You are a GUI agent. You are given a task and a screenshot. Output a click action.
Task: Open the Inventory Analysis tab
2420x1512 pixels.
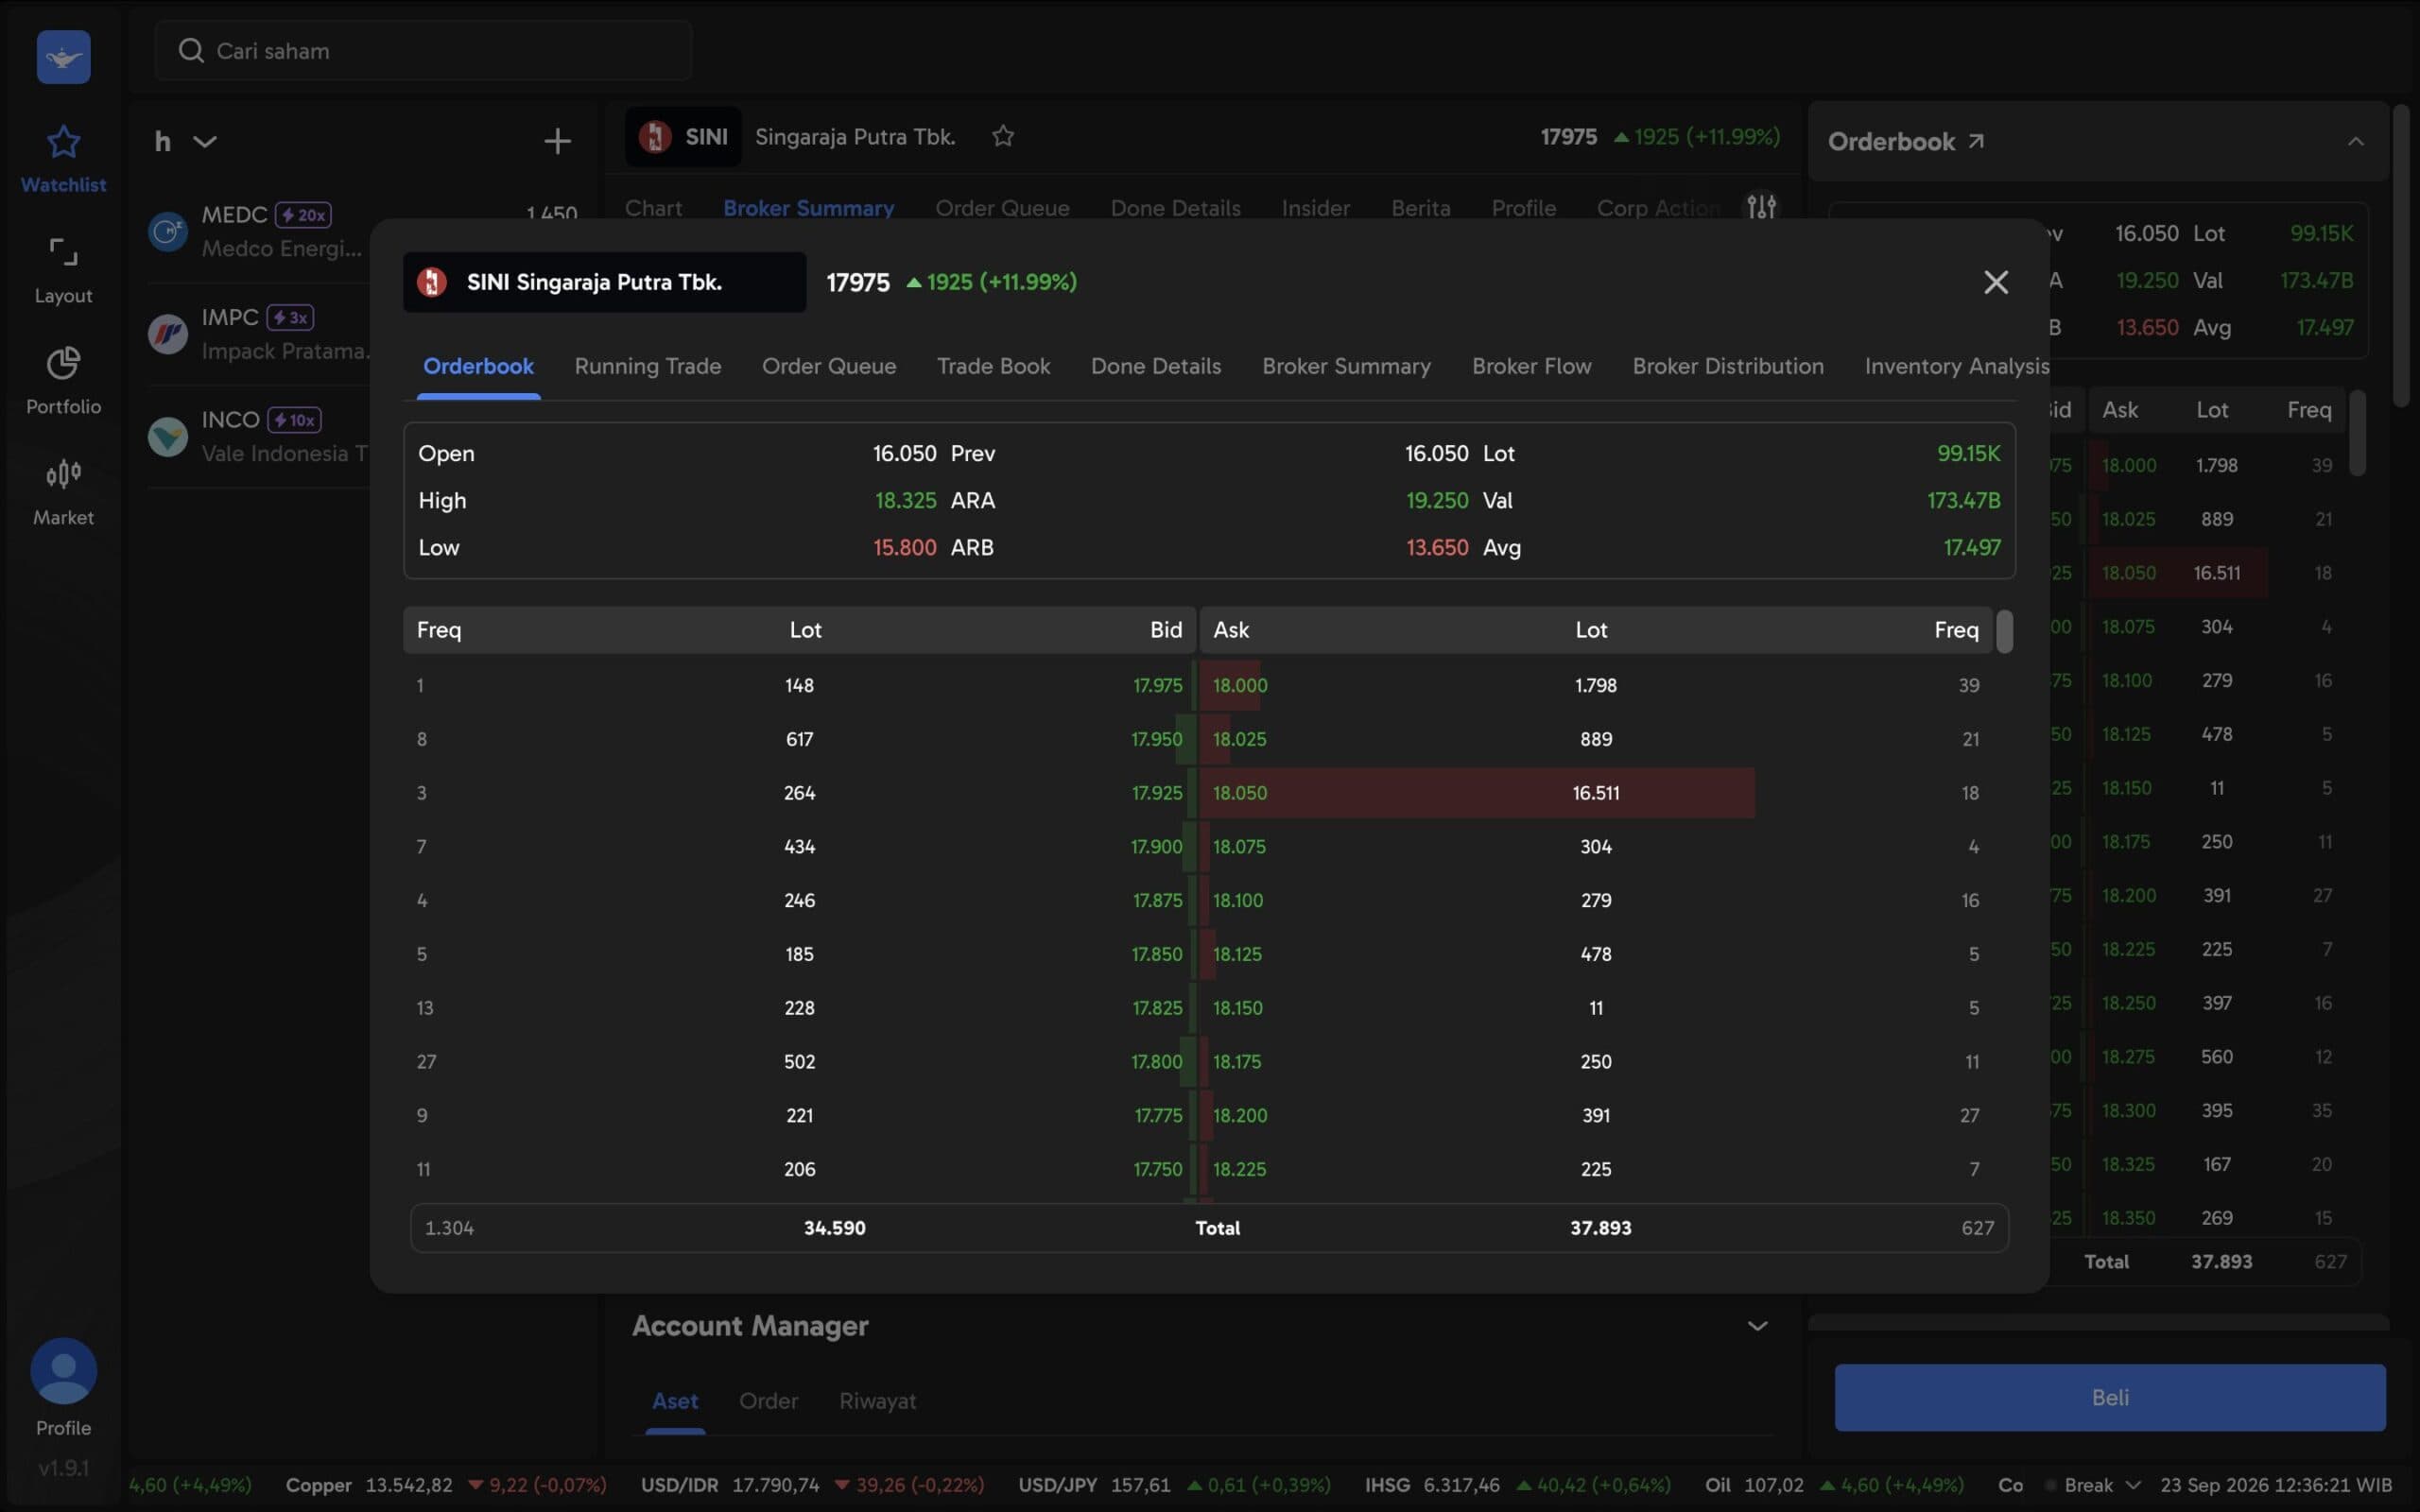point(1957,366)
